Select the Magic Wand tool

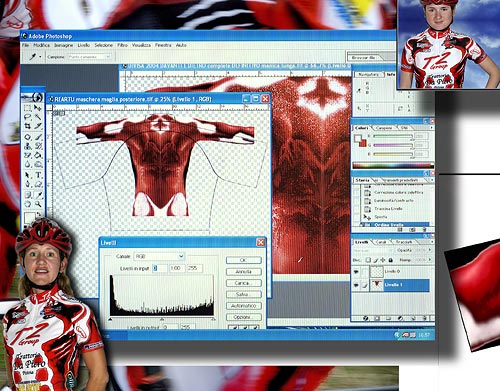[38, 117]
